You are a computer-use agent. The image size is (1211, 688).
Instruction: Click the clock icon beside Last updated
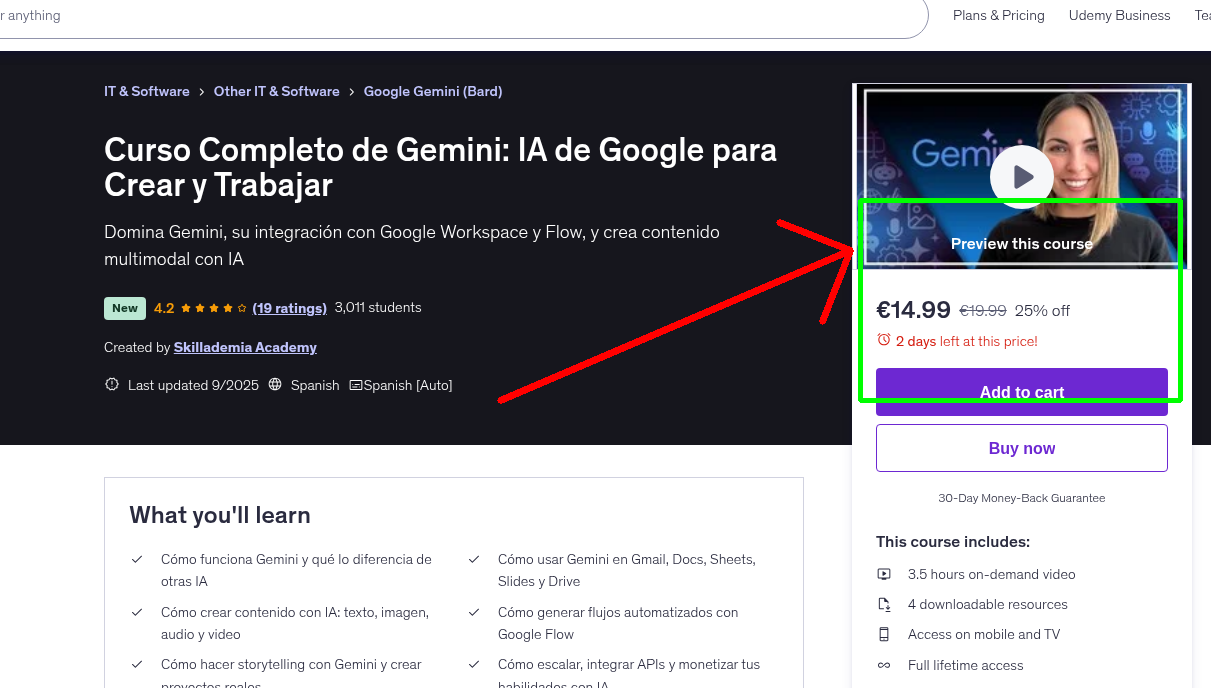pos(111,384)
